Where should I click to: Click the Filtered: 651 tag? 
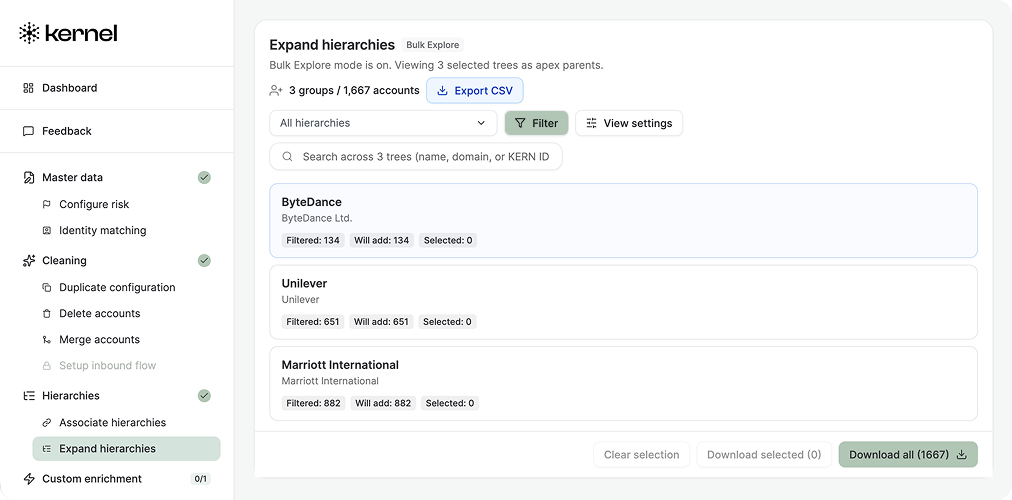[313, 322]
